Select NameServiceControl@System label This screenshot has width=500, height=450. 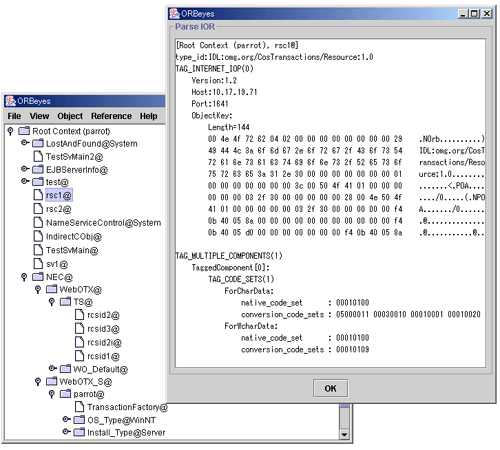103,223
